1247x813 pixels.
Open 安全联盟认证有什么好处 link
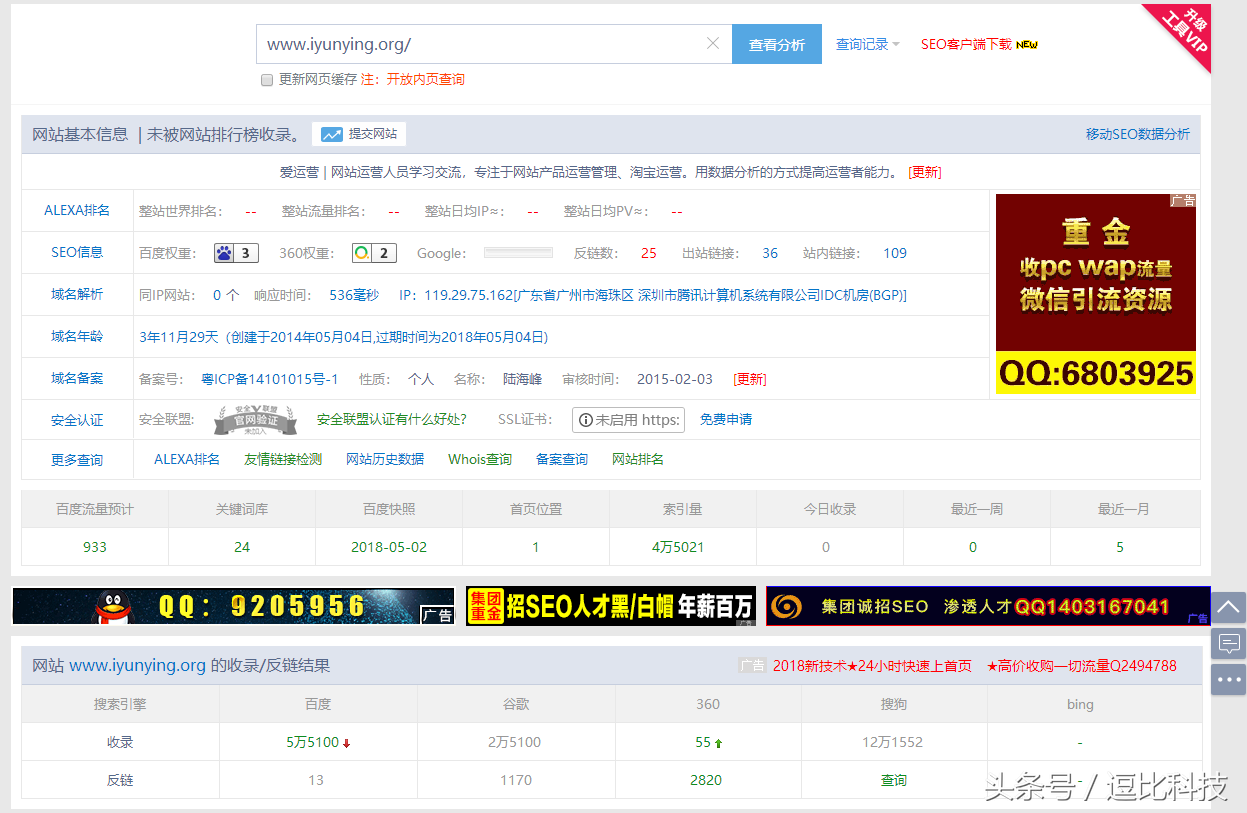click(x=392, y=420)
